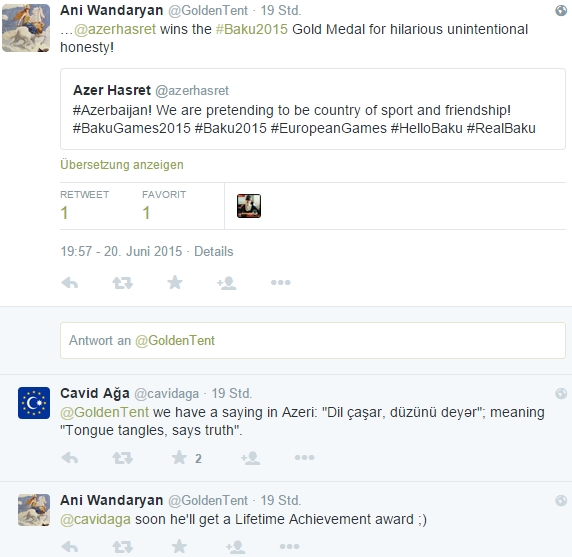Click follow icon under main tweet

227,283
